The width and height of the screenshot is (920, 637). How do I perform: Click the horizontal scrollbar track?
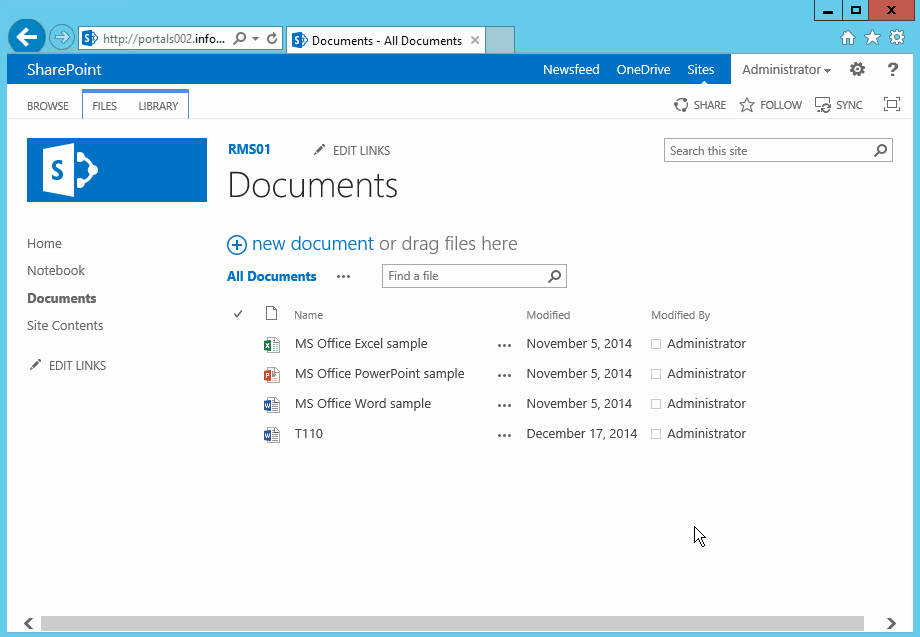[x=452, y=623]
